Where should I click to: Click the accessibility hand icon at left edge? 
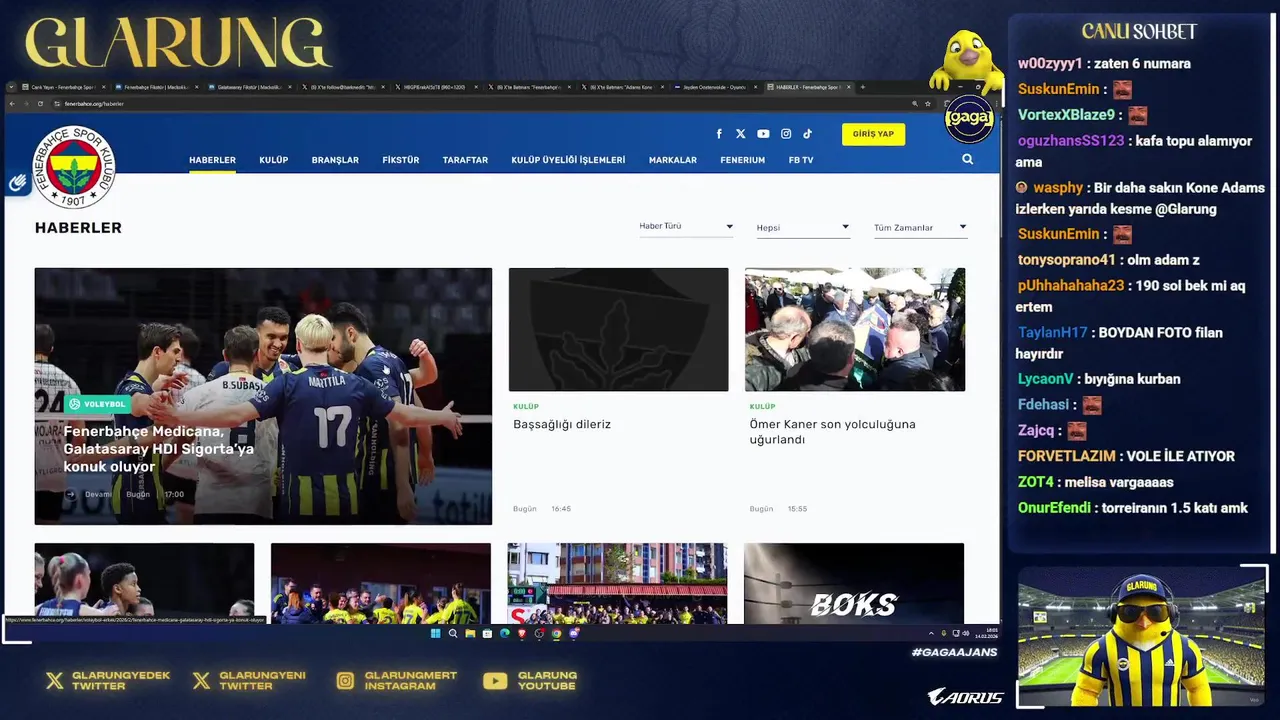pyautogui.click(x=17, y=183)
